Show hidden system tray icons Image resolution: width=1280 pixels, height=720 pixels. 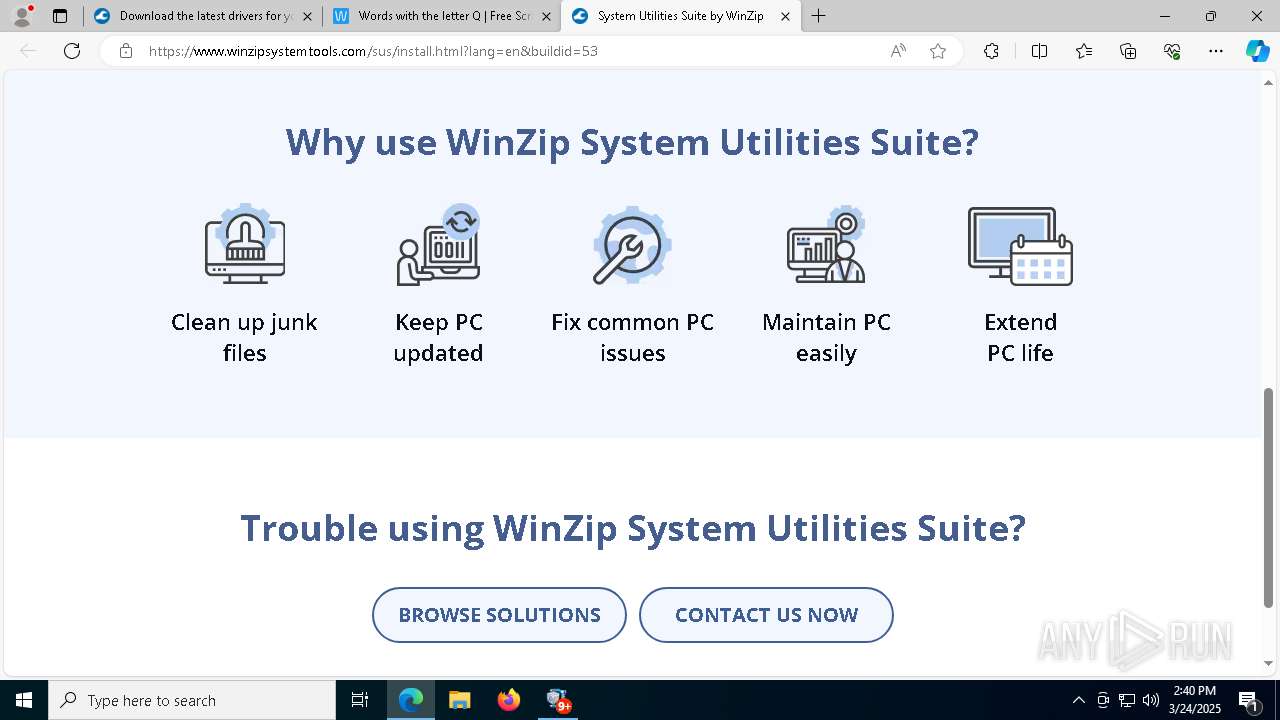click(x=1078, y=700)
